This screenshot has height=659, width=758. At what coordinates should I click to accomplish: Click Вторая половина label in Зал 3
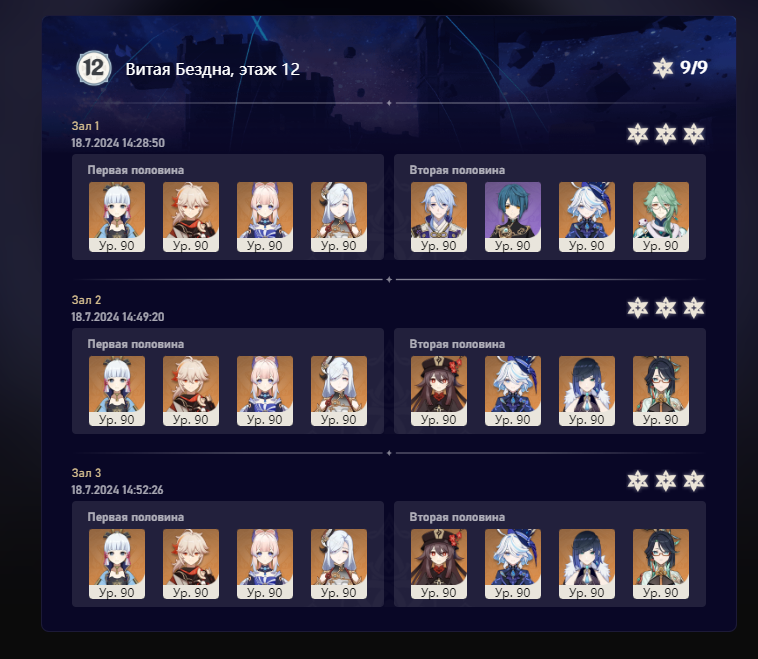[457, 517]
